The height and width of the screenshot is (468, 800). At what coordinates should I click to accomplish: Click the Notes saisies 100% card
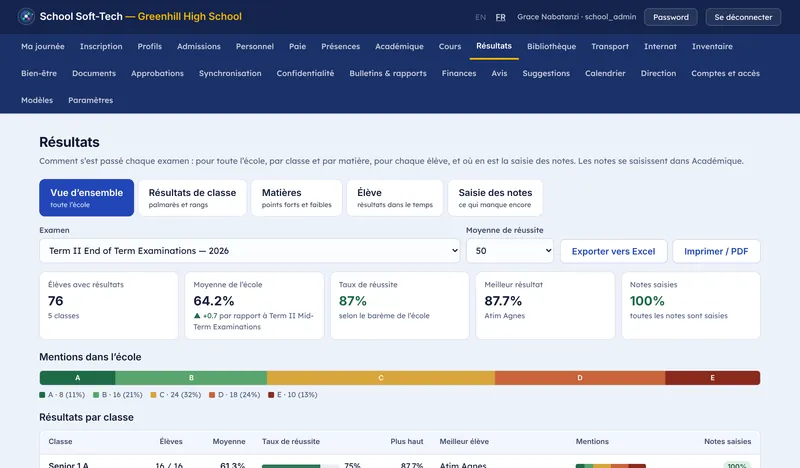pos(691,305)
